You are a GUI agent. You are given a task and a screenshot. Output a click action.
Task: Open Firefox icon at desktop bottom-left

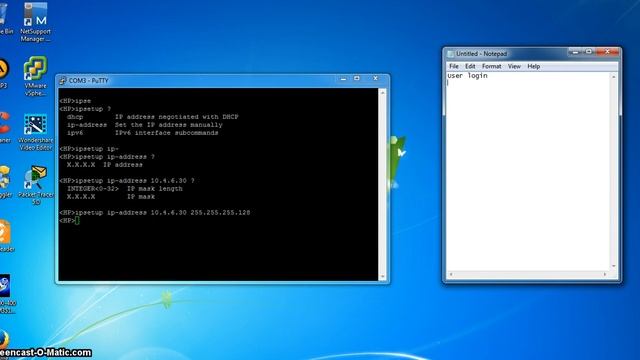coord(4,340)
